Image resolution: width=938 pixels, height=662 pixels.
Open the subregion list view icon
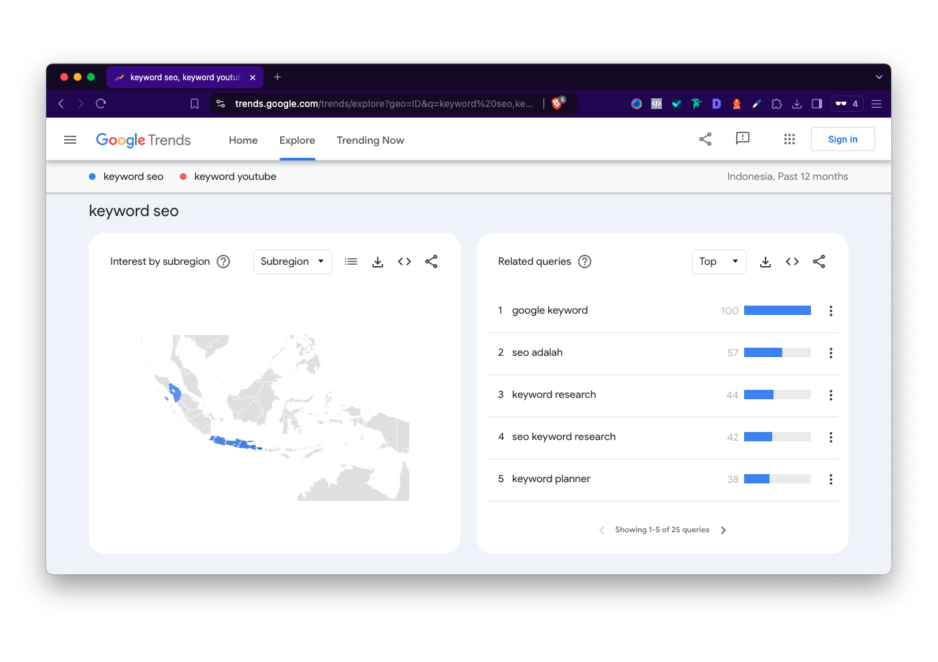351,261
